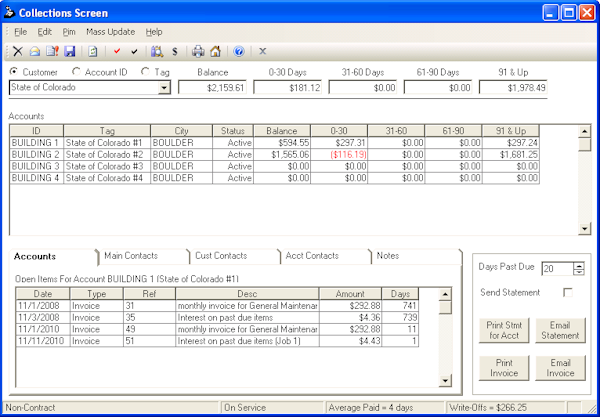This screenshot has height=417, width=600.
Task: Click Accounts grid scrollbar up arrow
Action: coord(584,132)
